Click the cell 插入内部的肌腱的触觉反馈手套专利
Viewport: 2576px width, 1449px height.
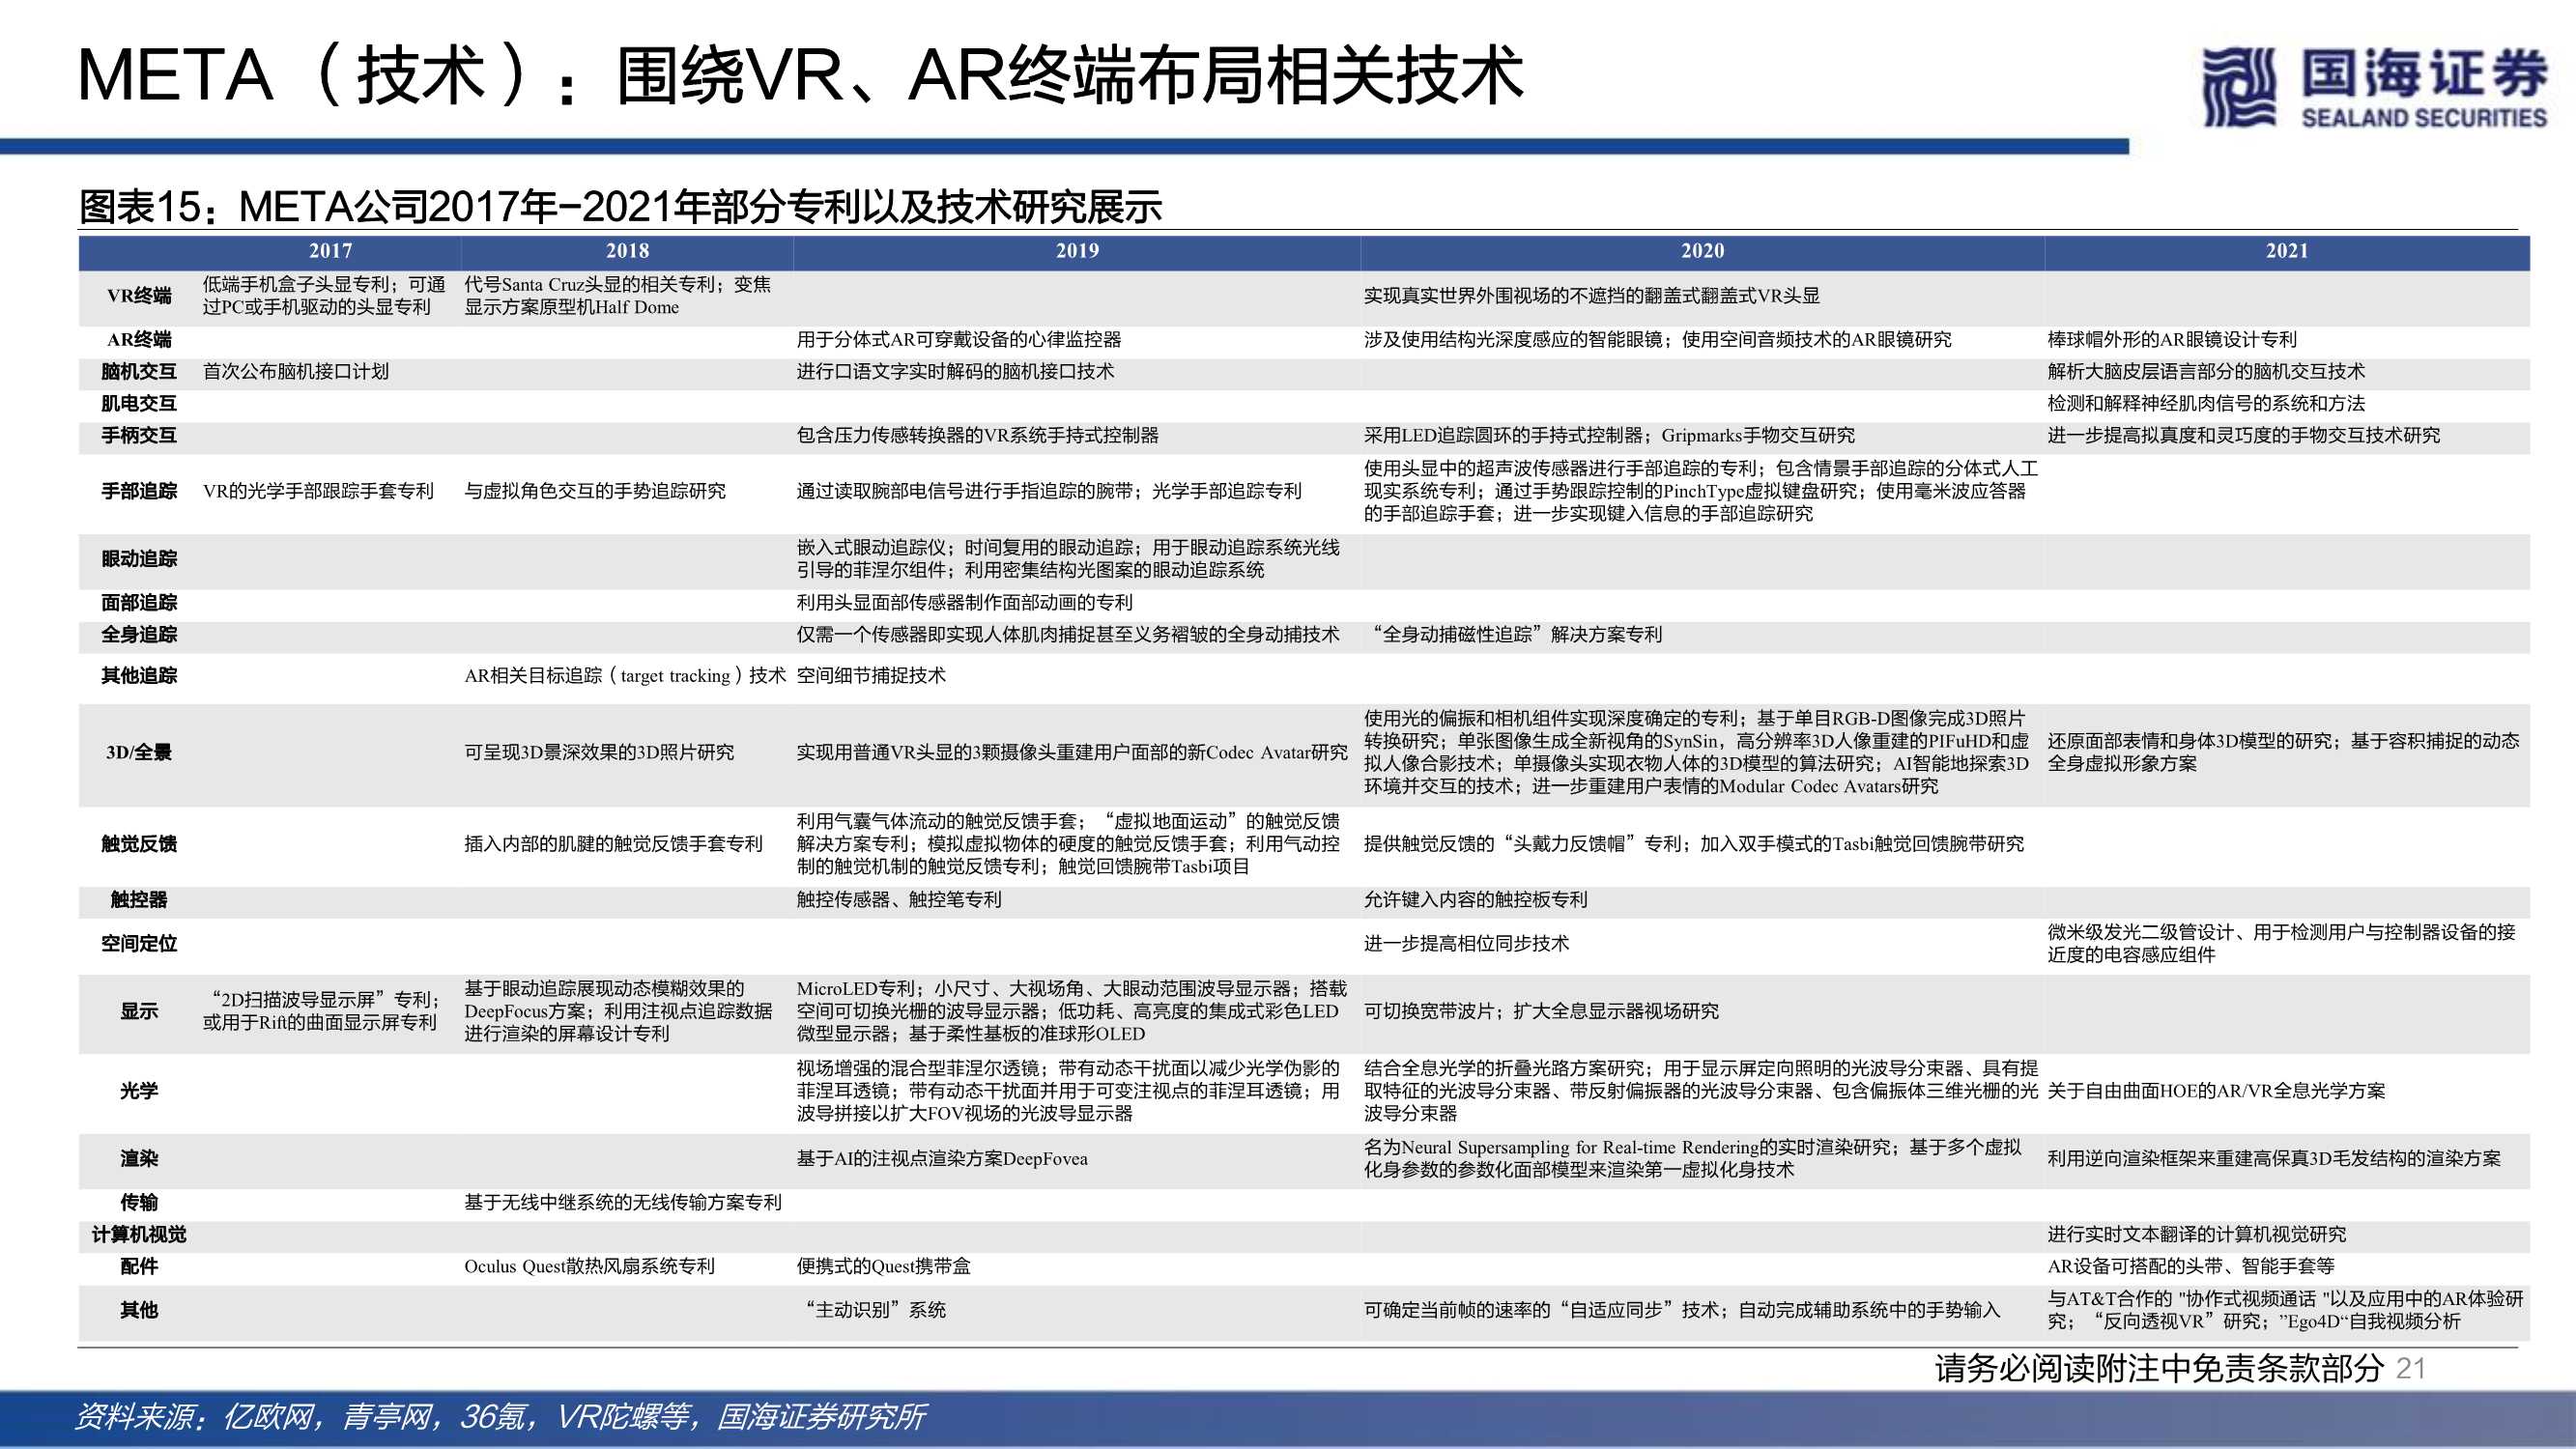coord(613,844)
